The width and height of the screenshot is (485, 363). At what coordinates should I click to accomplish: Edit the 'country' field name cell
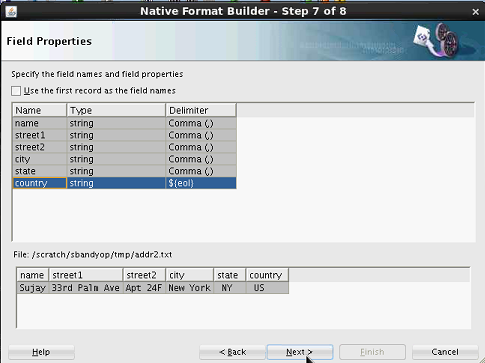(40, 183)
